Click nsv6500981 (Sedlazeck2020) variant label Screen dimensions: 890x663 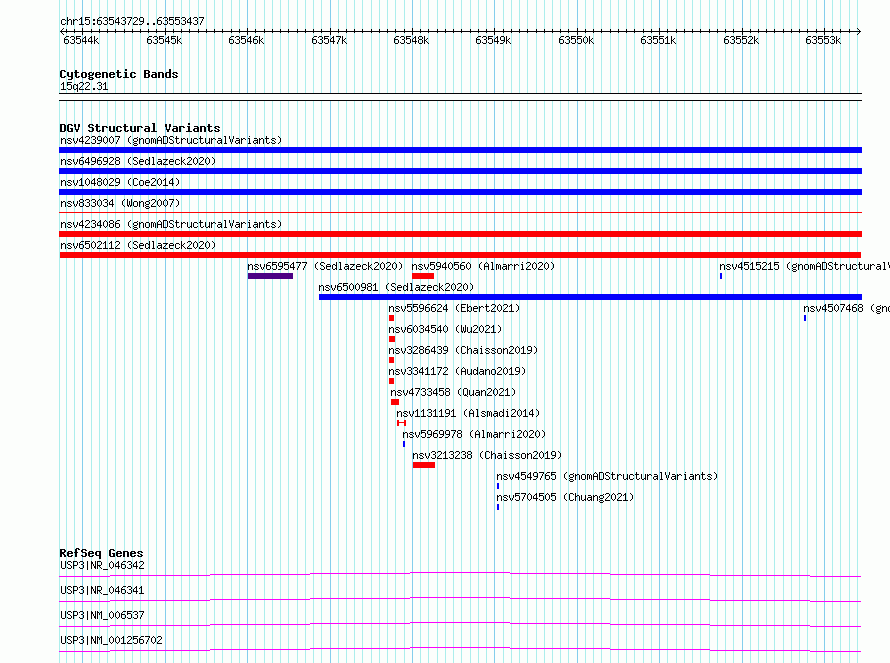(396, 287)
